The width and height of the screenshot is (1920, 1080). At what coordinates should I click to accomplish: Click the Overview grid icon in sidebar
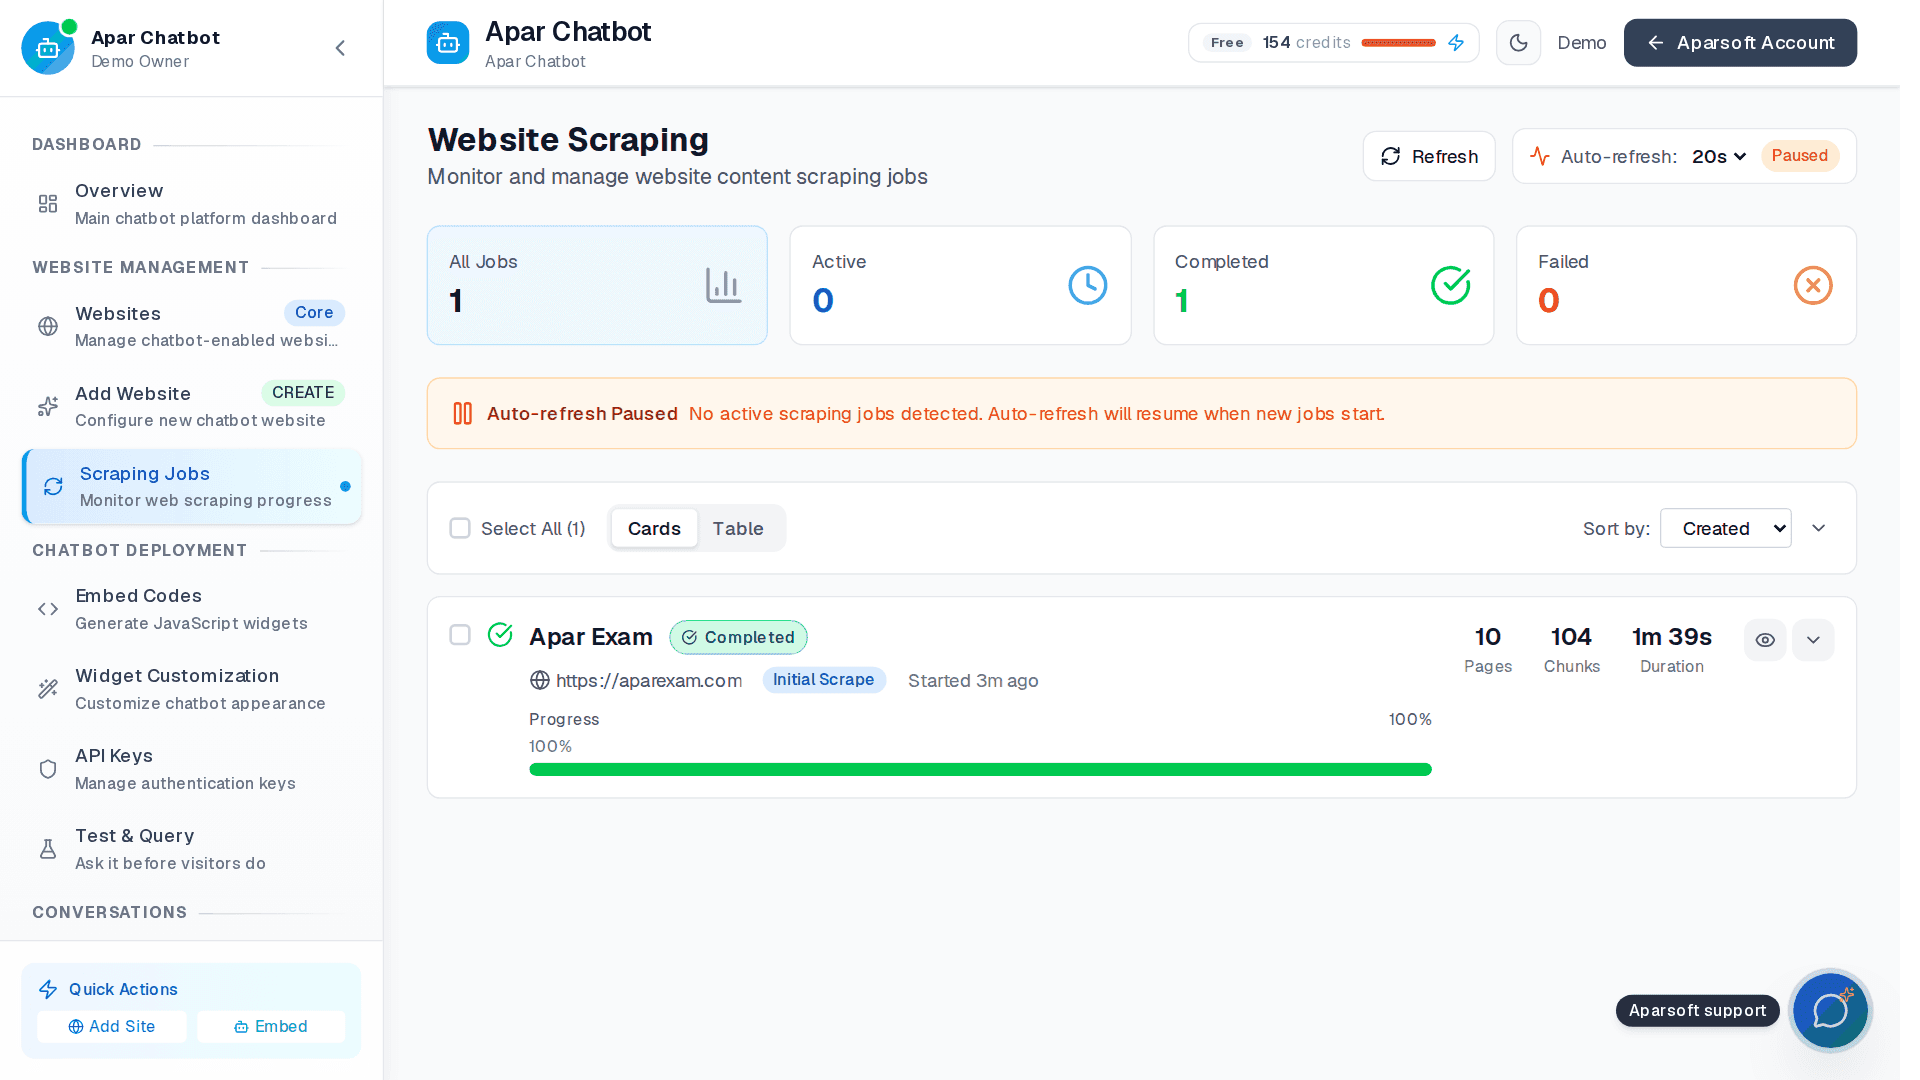[48, 204]
